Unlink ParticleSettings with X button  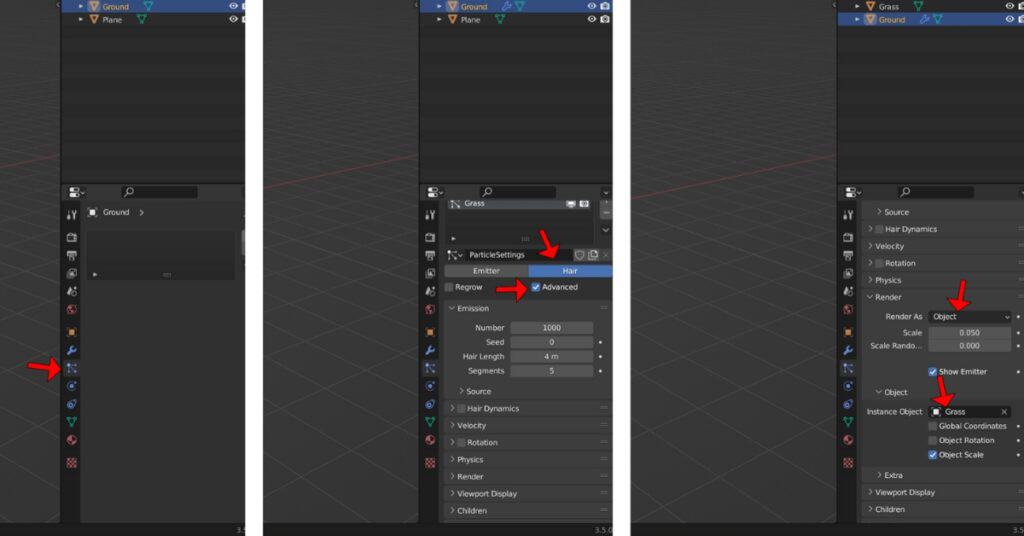[606, 255]
